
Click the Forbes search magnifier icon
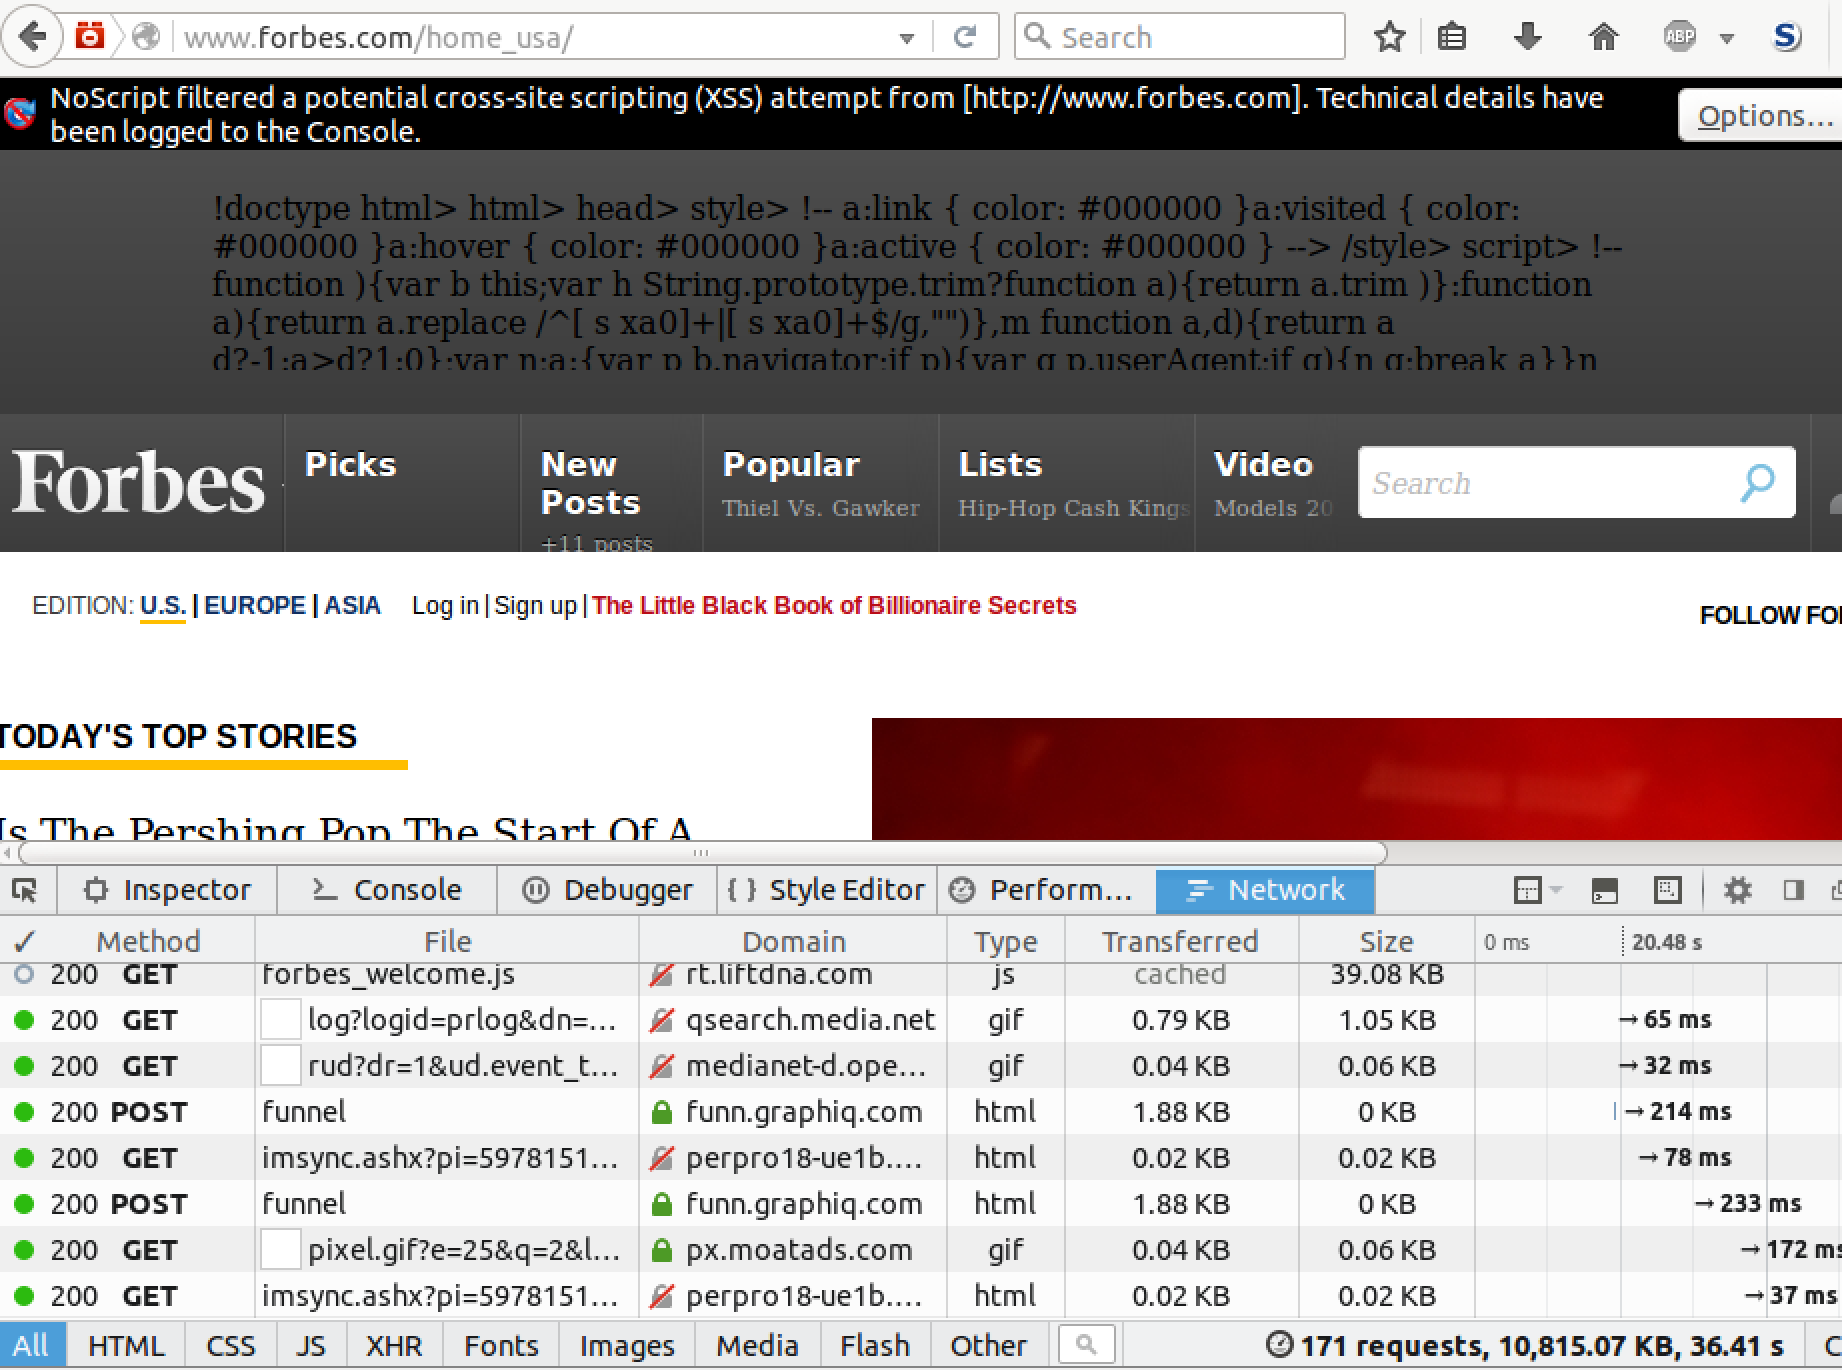click(1757, 483)
